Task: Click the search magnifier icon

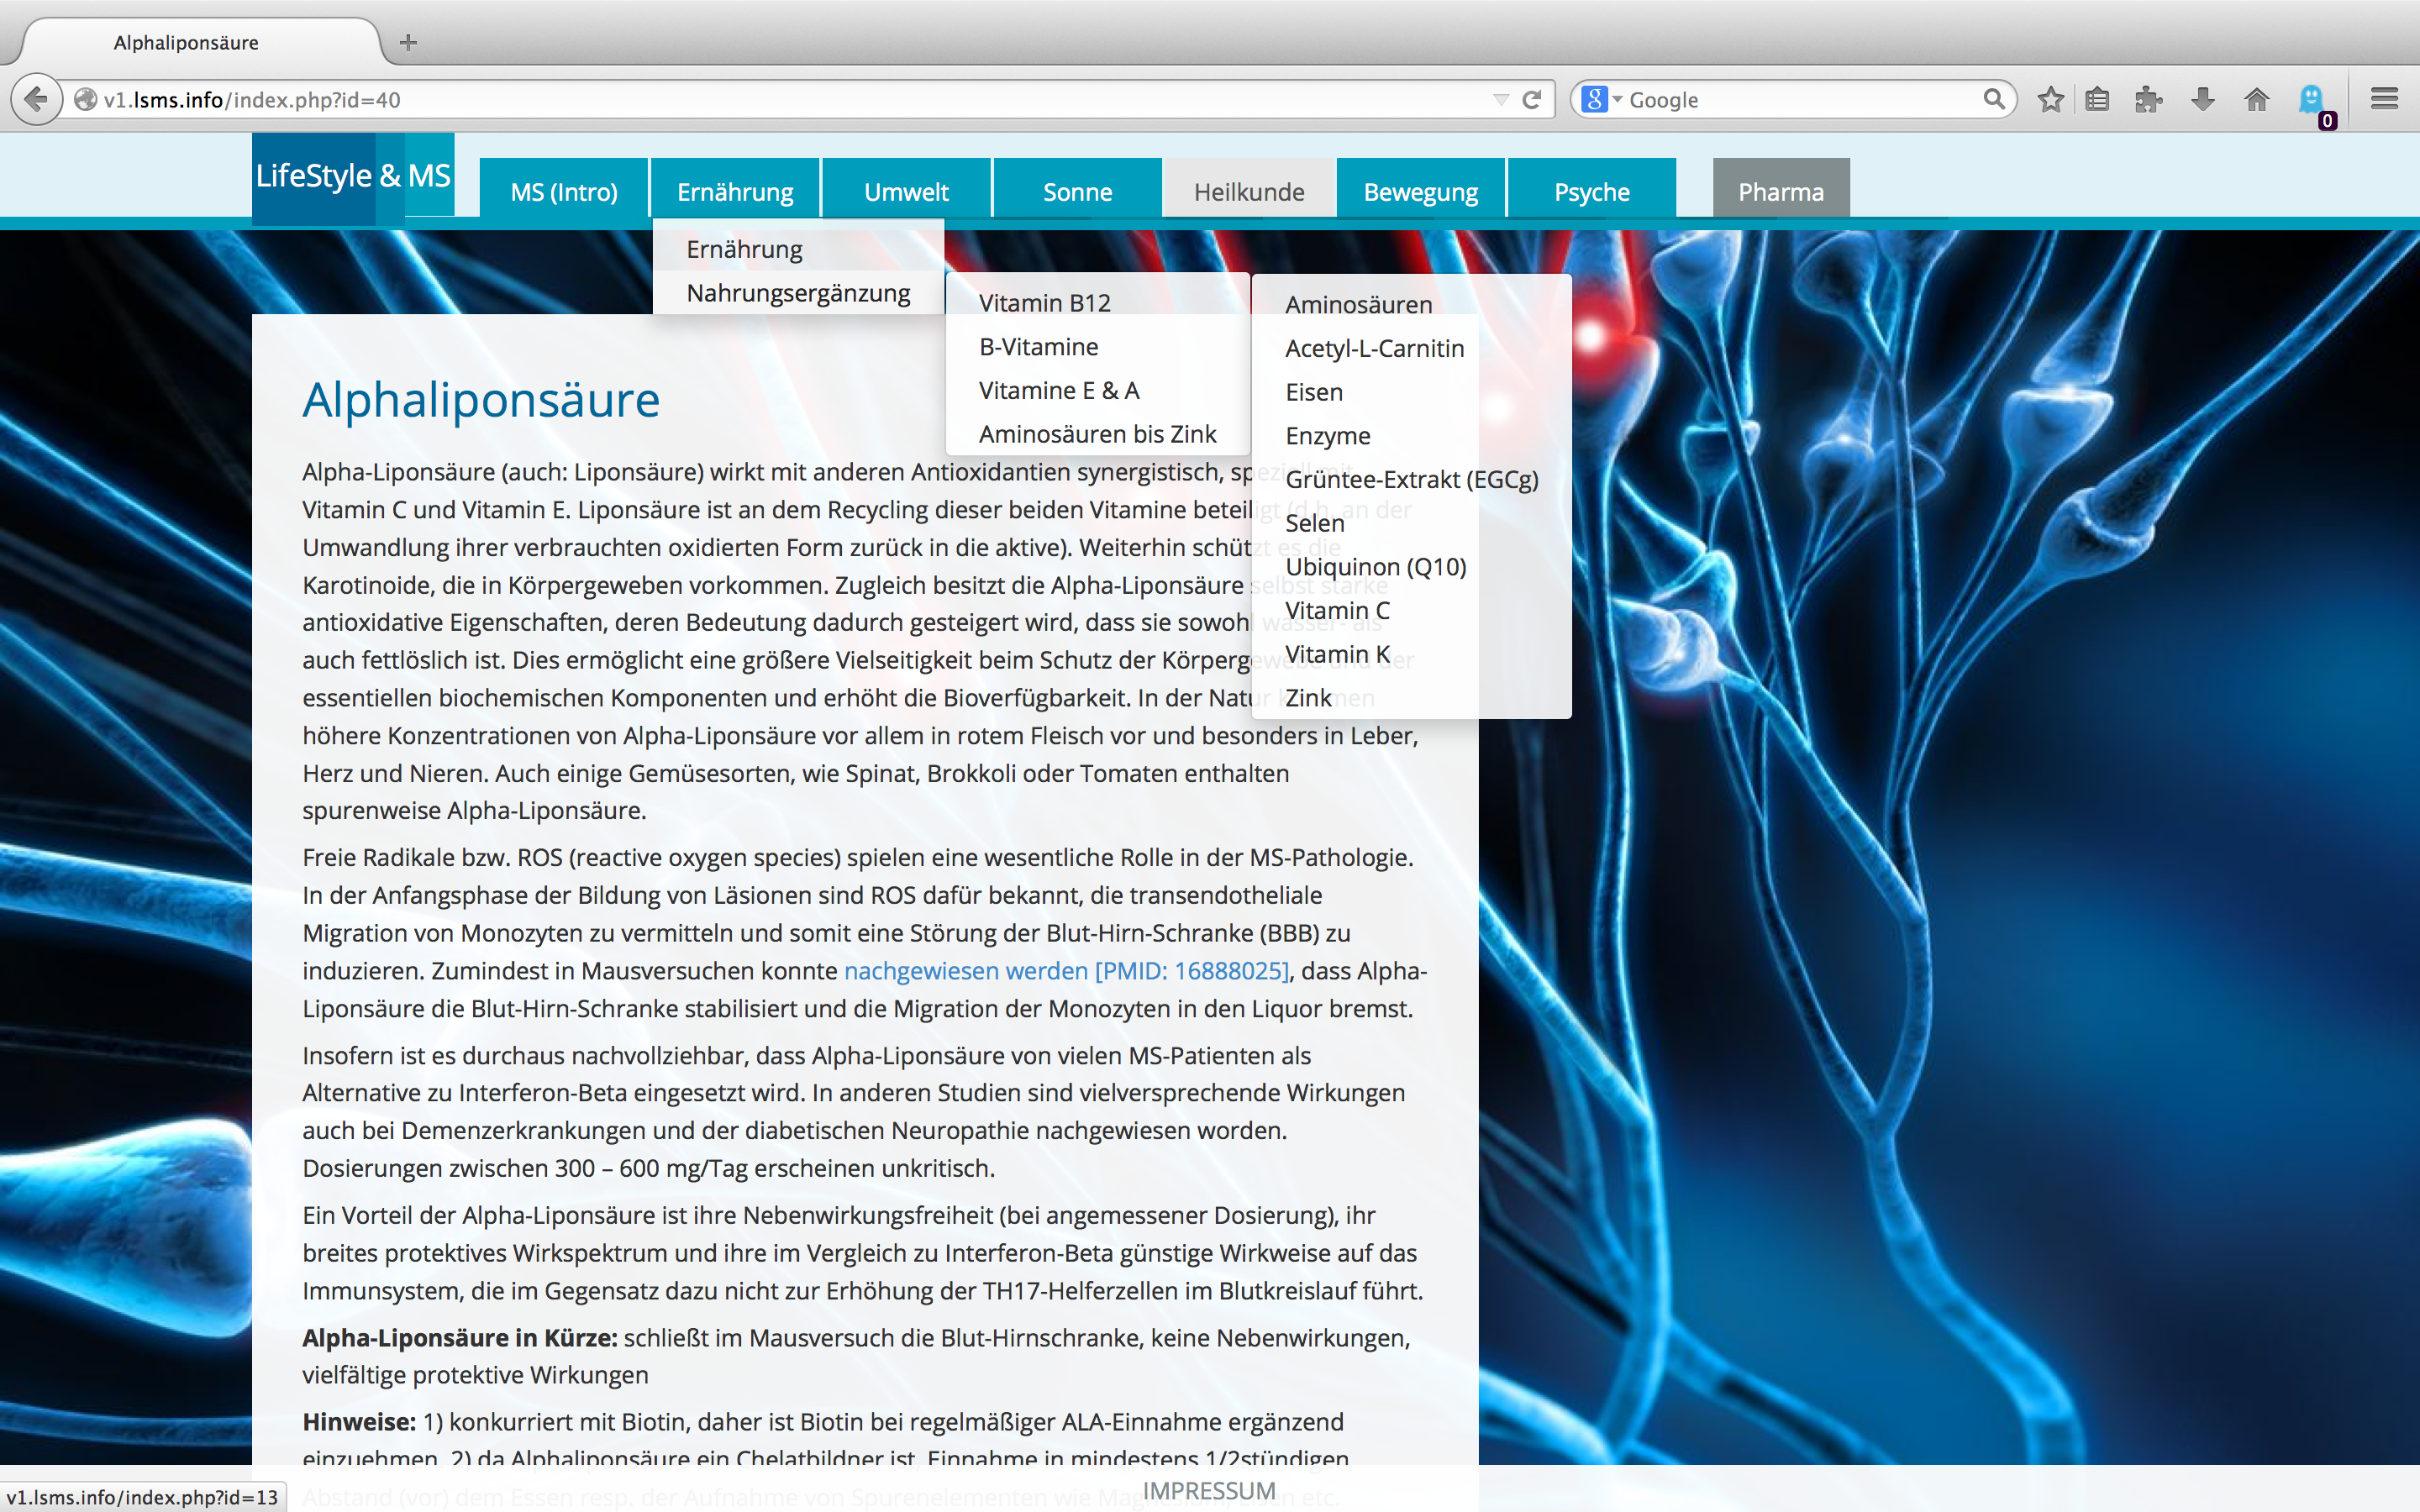Action: pyautogui.click(x=1994, y=99)
